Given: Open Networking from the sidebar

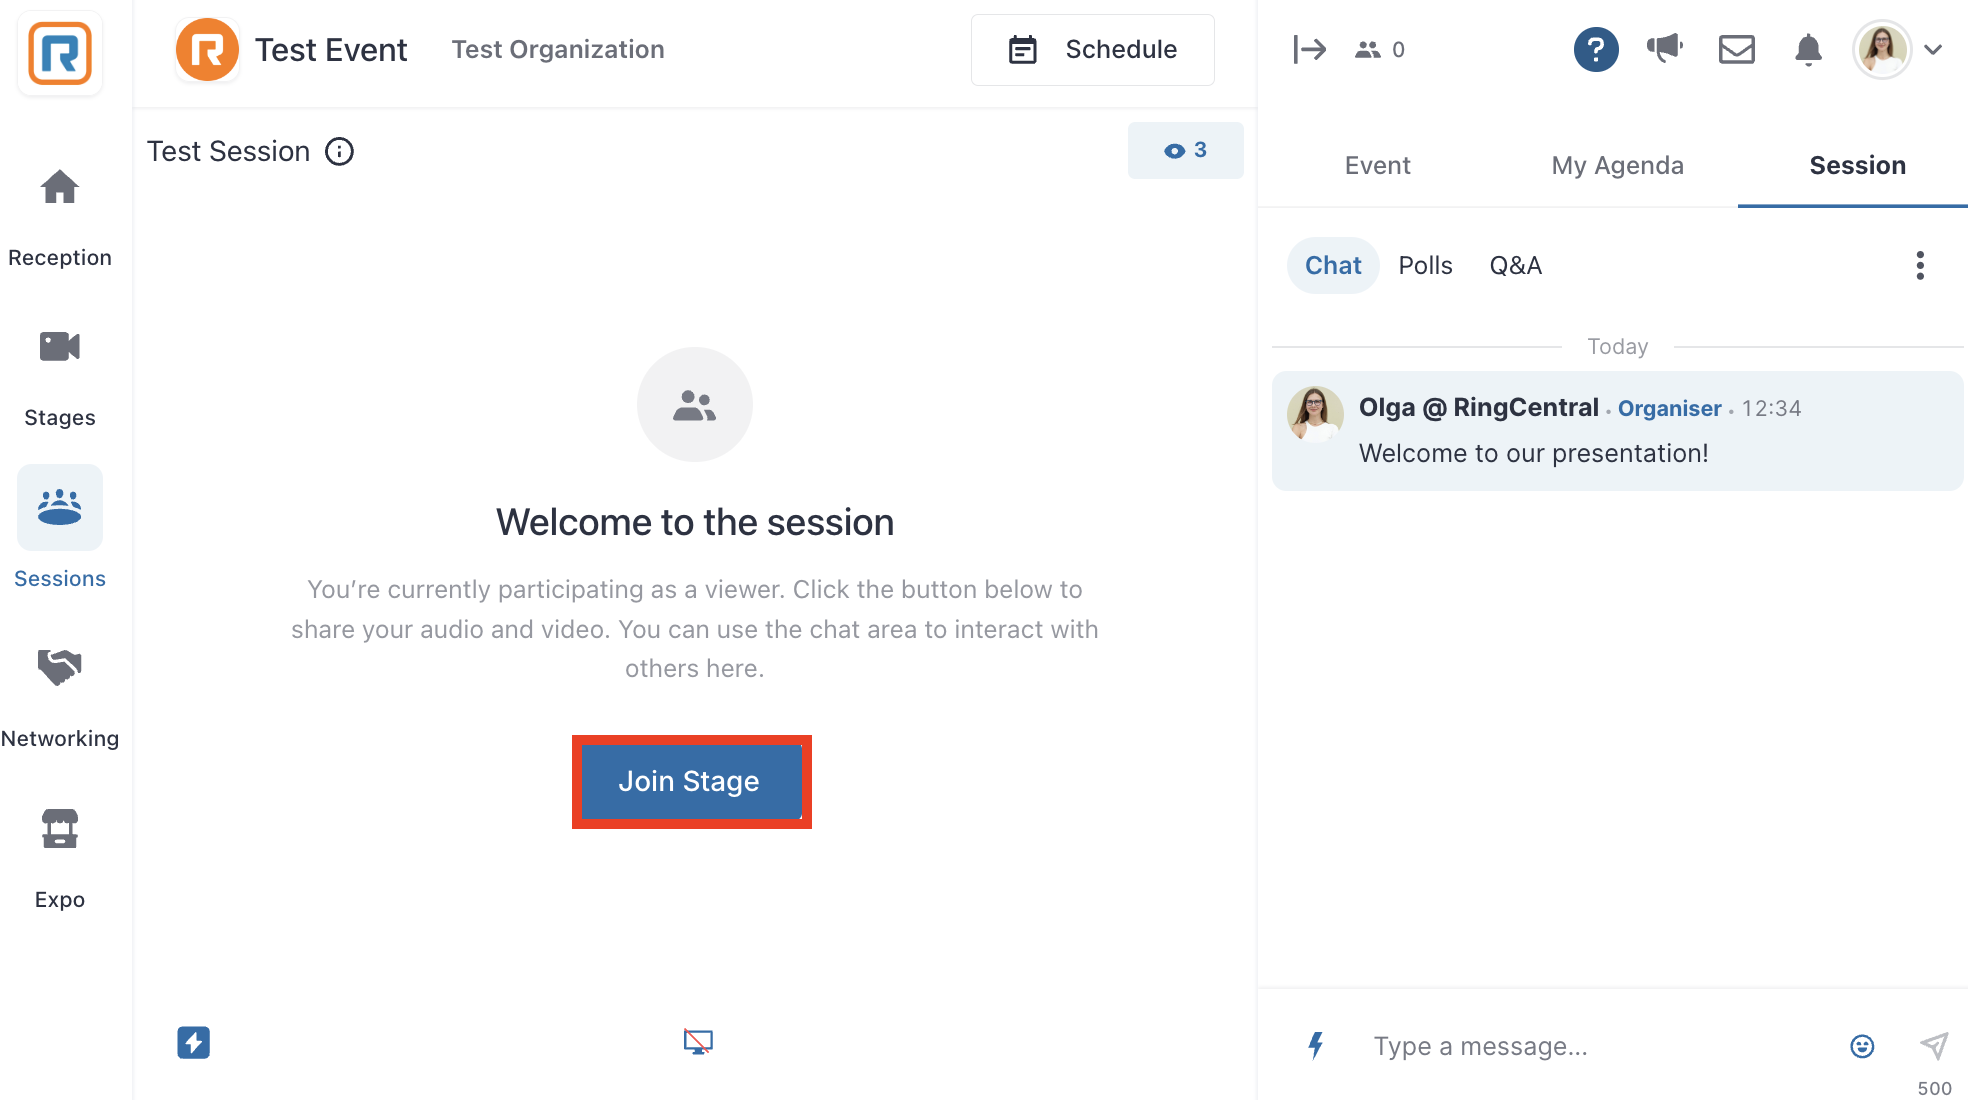Looking at the screenshot, I should pos(60,698).
